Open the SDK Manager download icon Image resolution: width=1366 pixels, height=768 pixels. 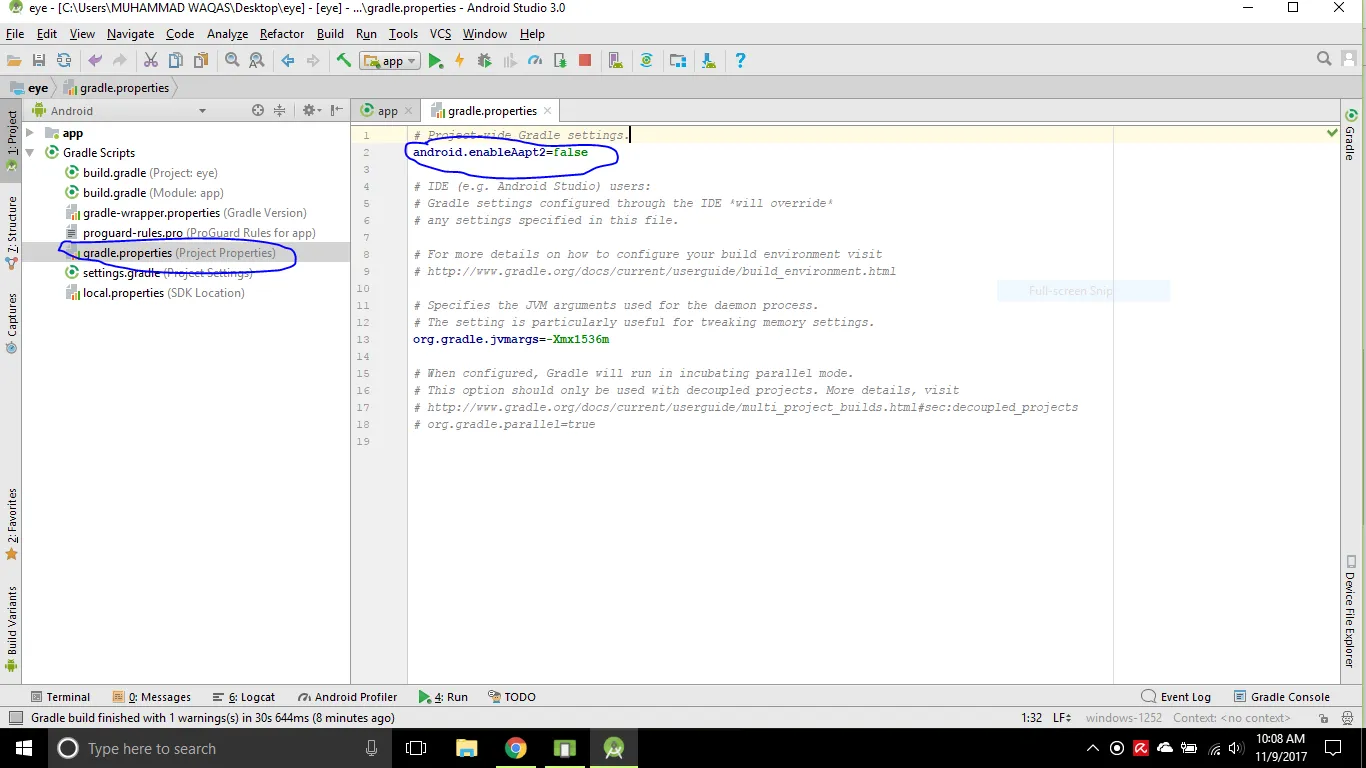click(x=709, y=61)
